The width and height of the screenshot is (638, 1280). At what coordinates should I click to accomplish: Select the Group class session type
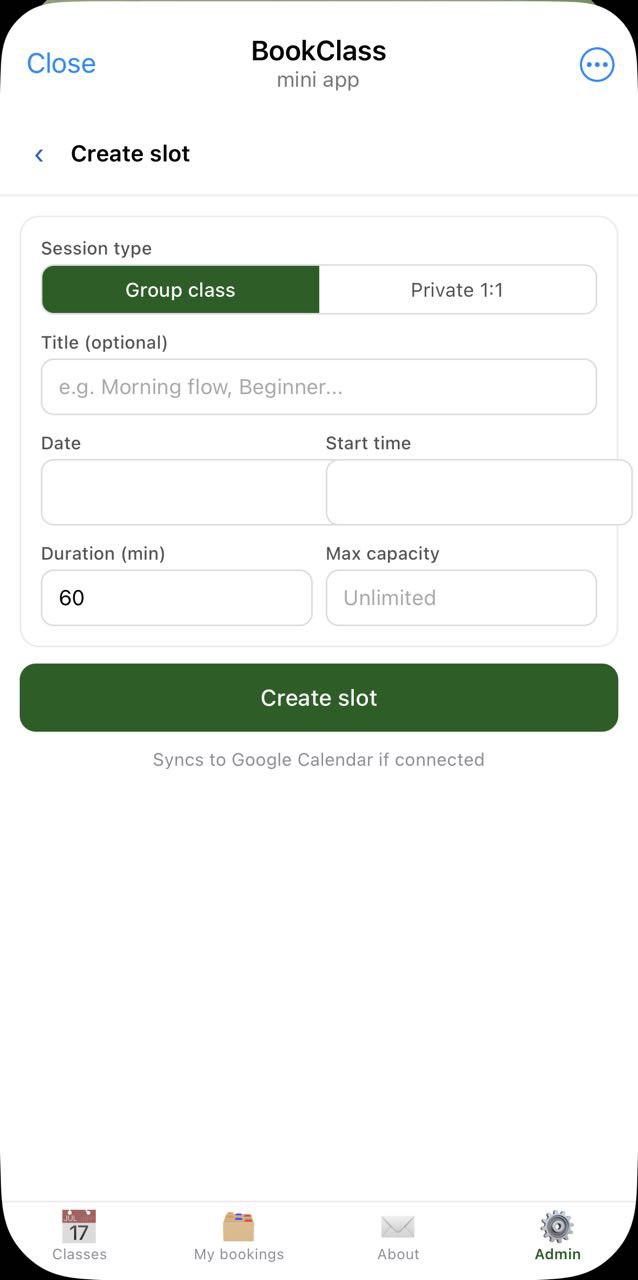(180, 290)
